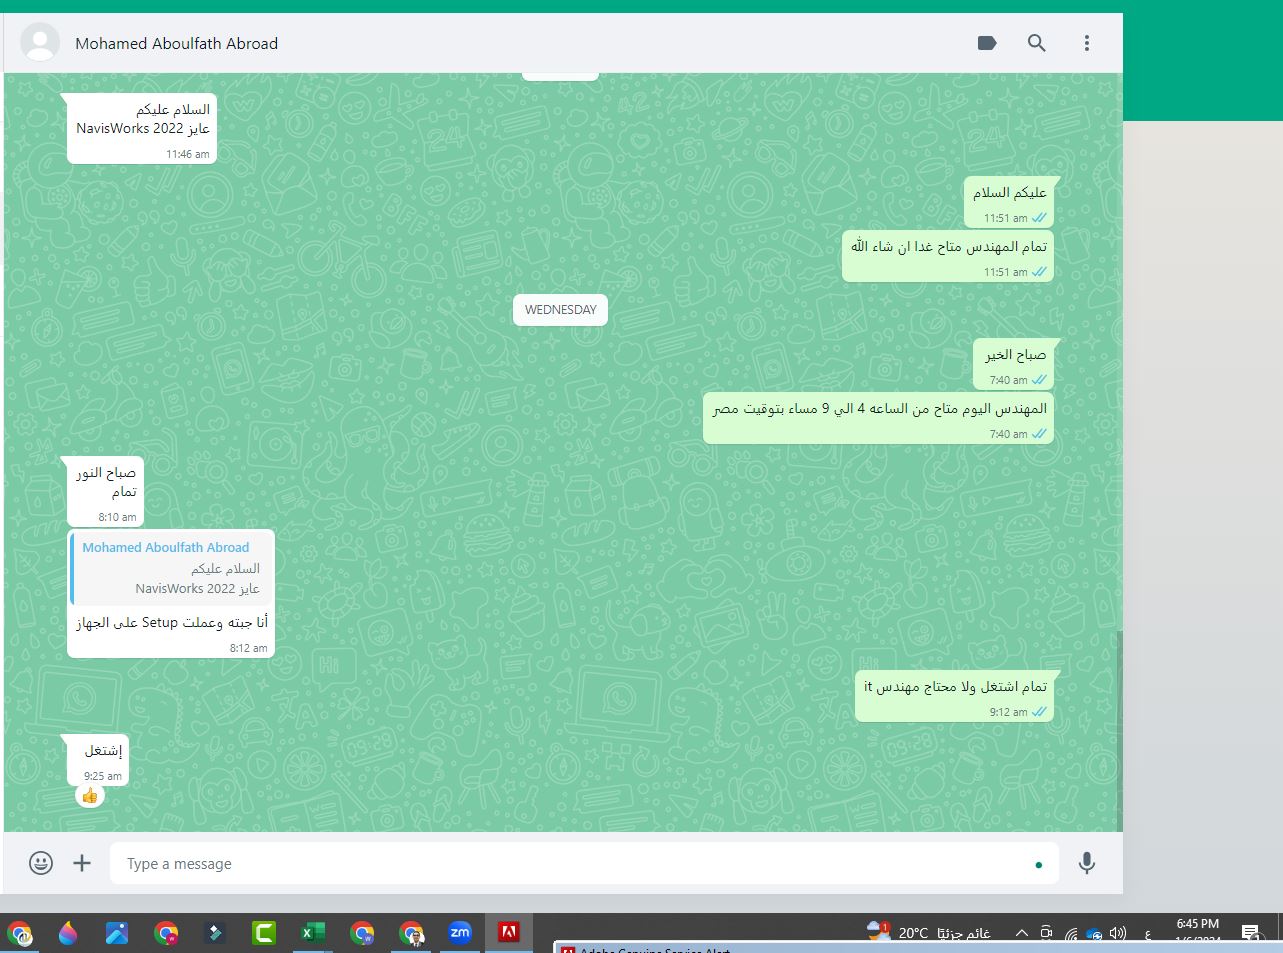This screenshot has width=1283, height=953.
Task: Open the Zoom taskbar icon
Action: [460, 933]
